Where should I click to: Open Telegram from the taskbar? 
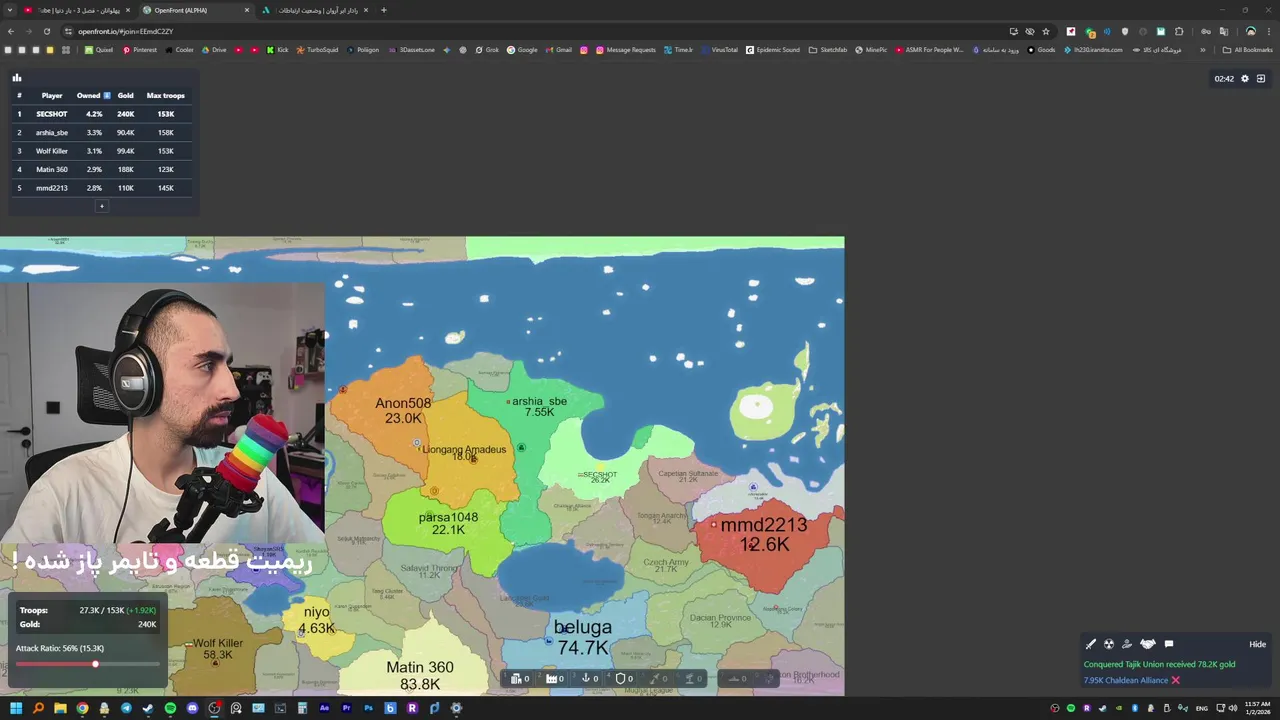[x=126, y=708]
